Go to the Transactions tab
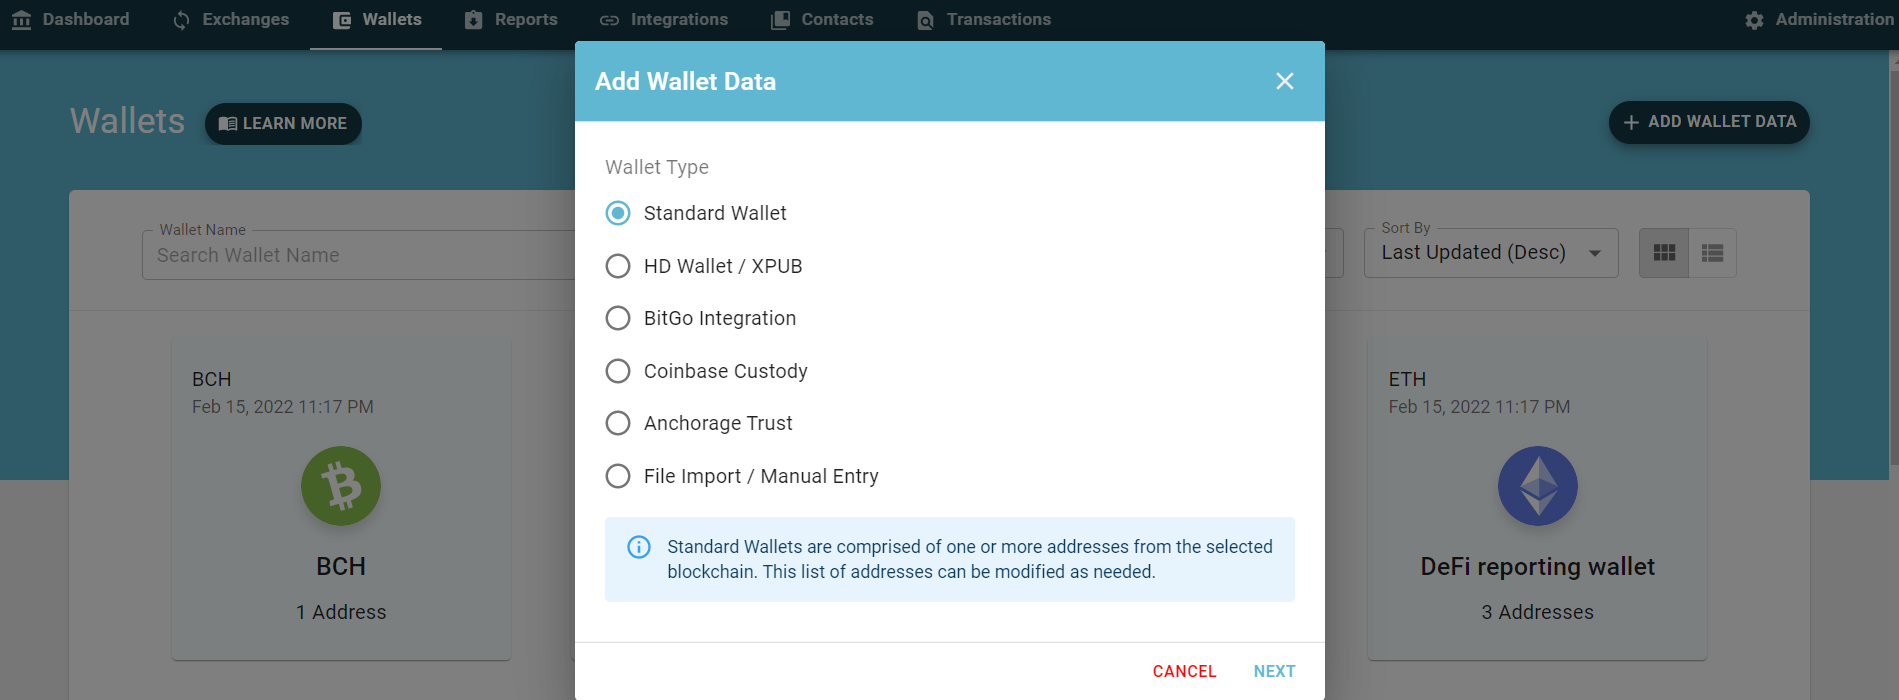The height and width of the screenshot is (700, 1899). coord(984,20)
